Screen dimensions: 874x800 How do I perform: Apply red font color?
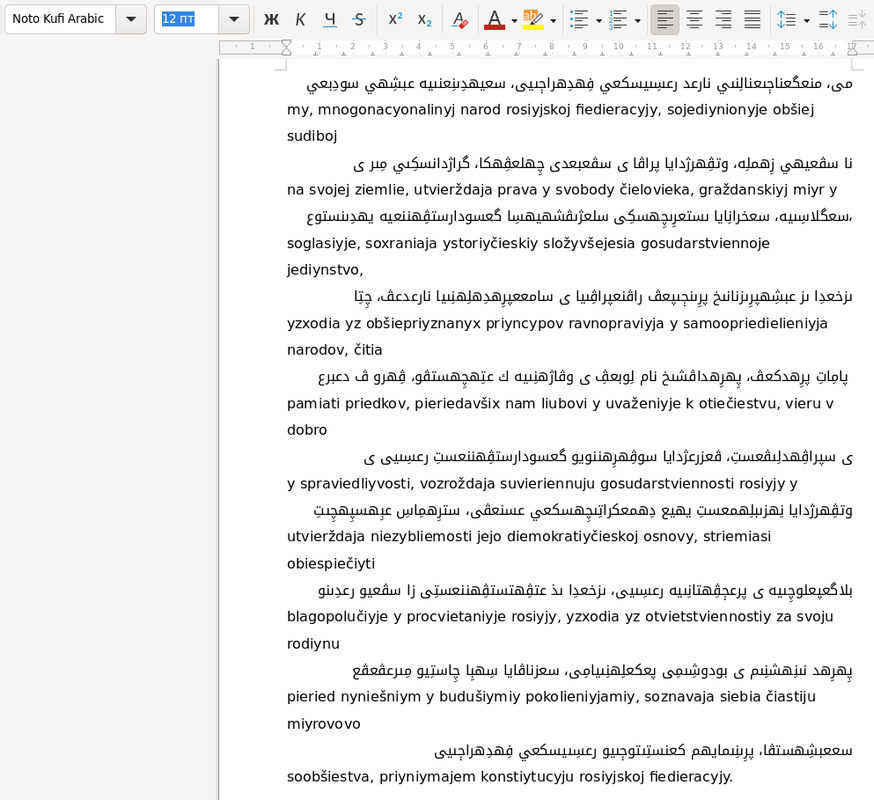494,20
